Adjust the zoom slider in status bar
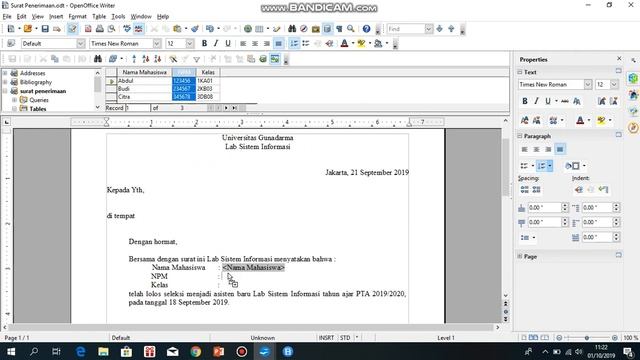The image size is (640, 360). point(587,338)
